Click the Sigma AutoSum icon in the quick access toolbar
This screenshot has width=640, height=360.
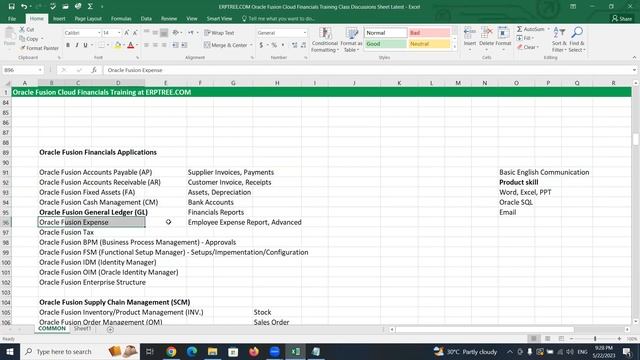tap(90, 7)
